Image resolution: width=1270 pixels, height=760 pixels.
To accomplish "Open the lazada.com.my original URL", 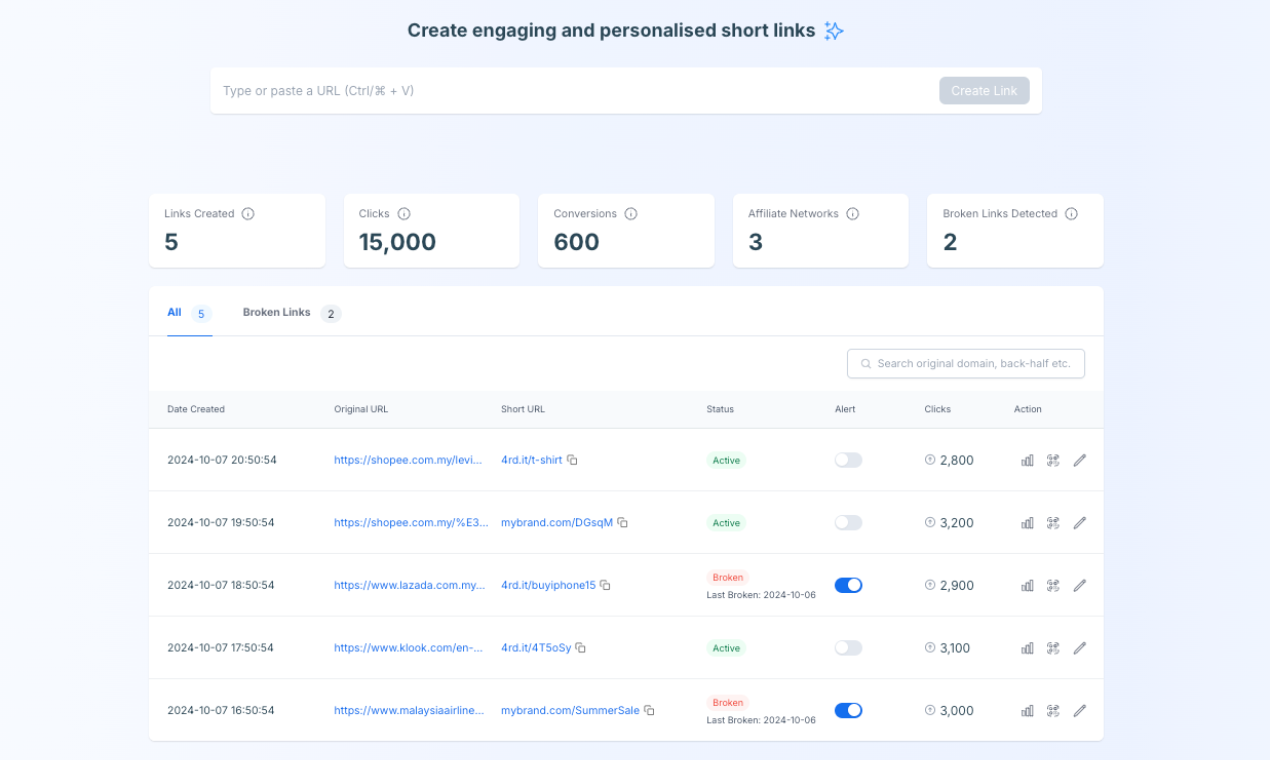I will [x=409, y=585].
